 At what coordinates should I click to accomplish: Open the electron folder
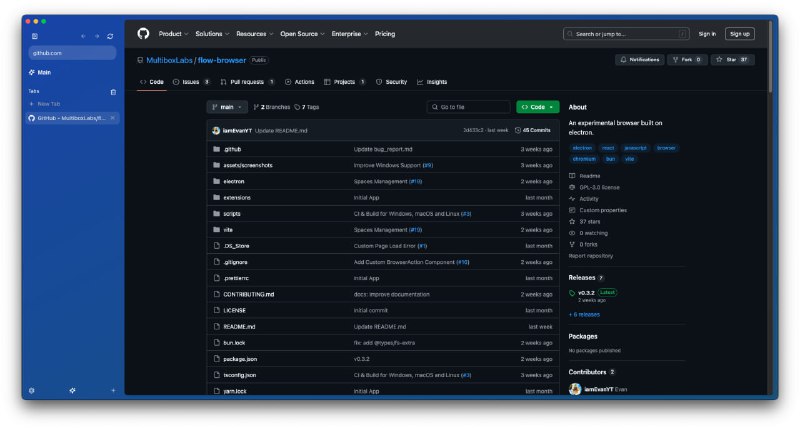click(234, 181)
